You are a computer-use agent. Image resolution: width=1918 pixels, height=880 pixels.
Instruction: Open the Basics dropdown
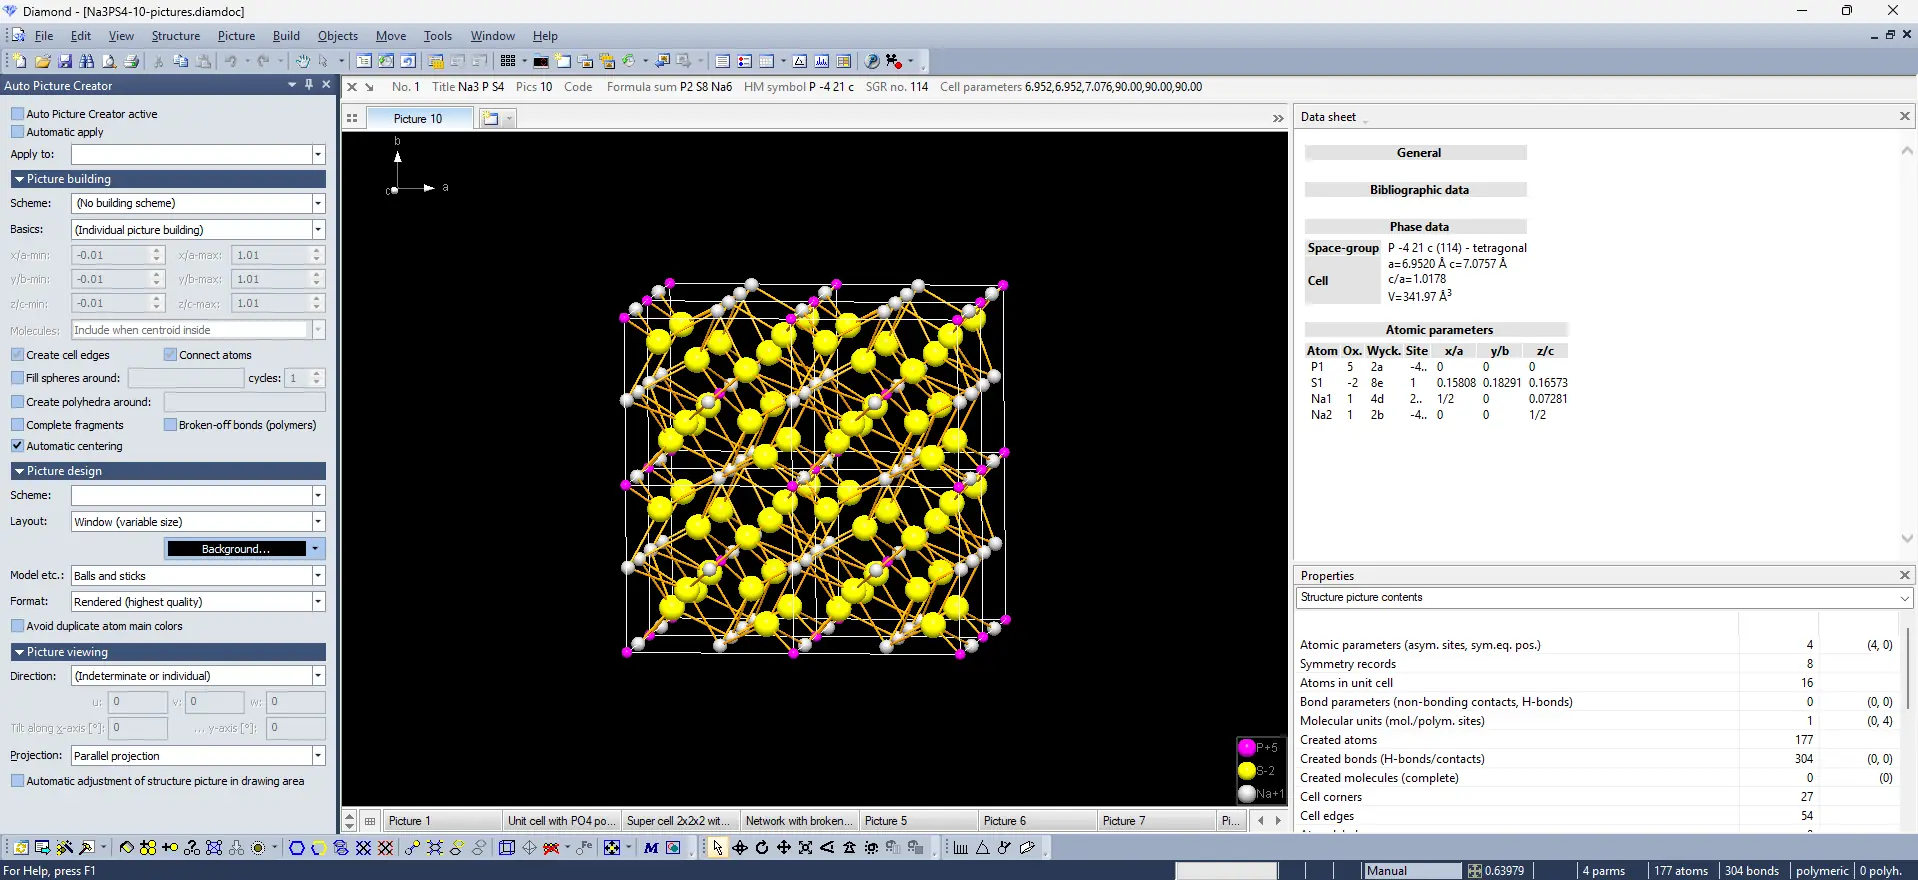pos(318,230)
